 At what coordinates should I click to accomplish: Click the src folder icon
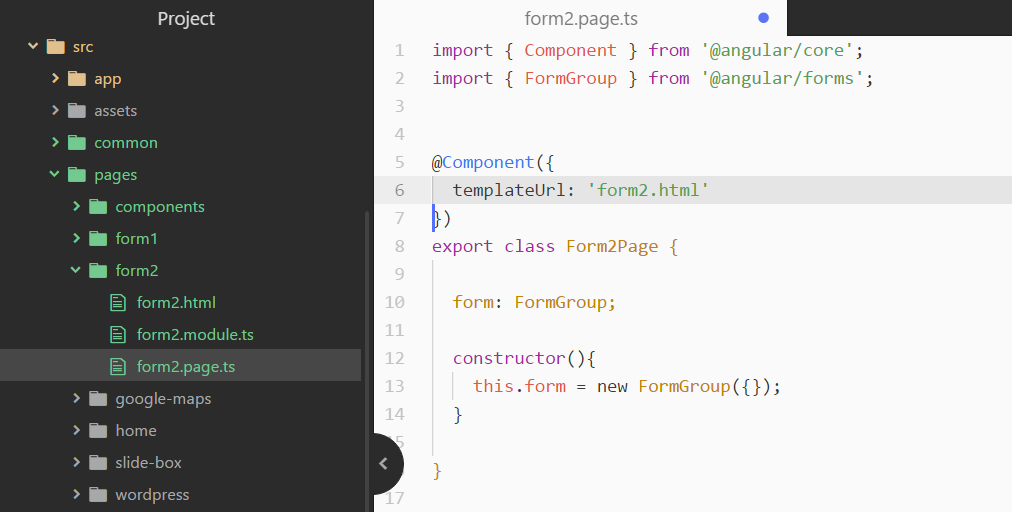pos(56,46)
